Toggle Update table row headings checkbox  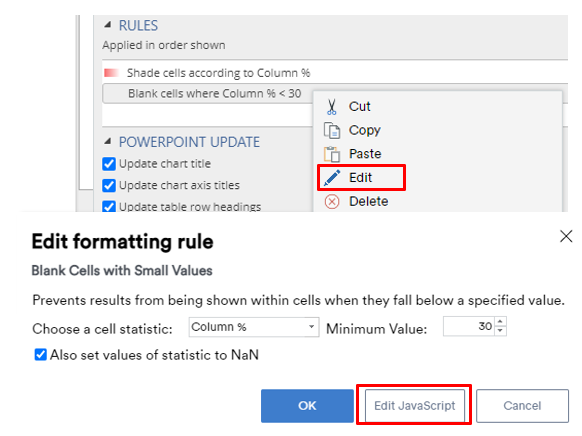click(x=109, y=206)
